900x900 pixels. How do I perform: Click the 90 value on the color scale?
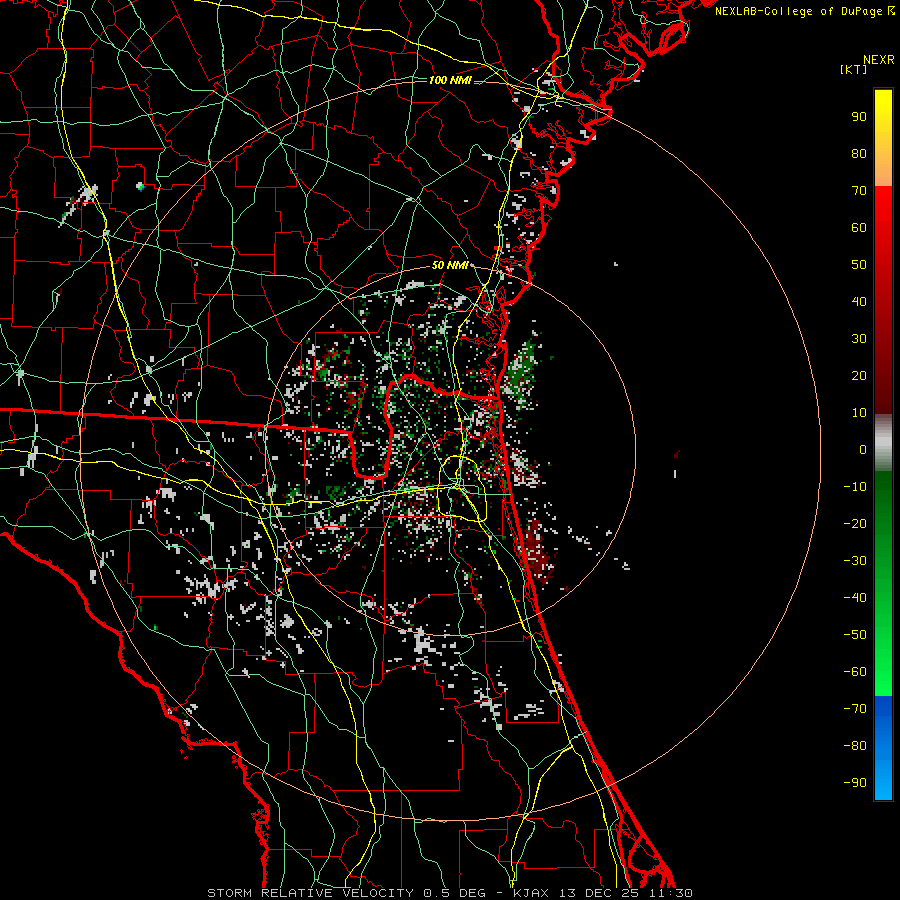[x=859, y=117]
